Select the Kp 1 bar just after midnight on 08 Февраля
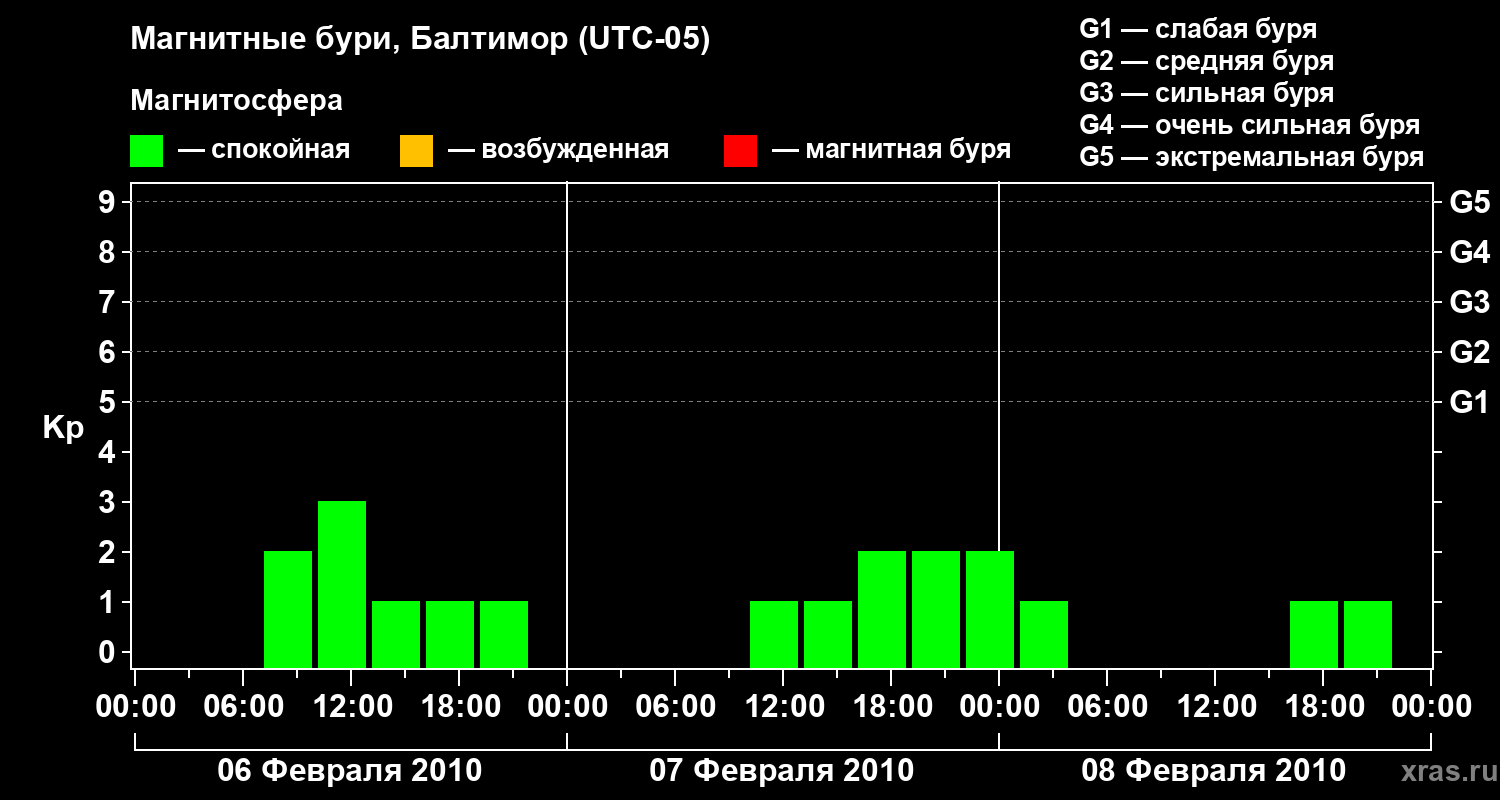 click(1044, 634)
